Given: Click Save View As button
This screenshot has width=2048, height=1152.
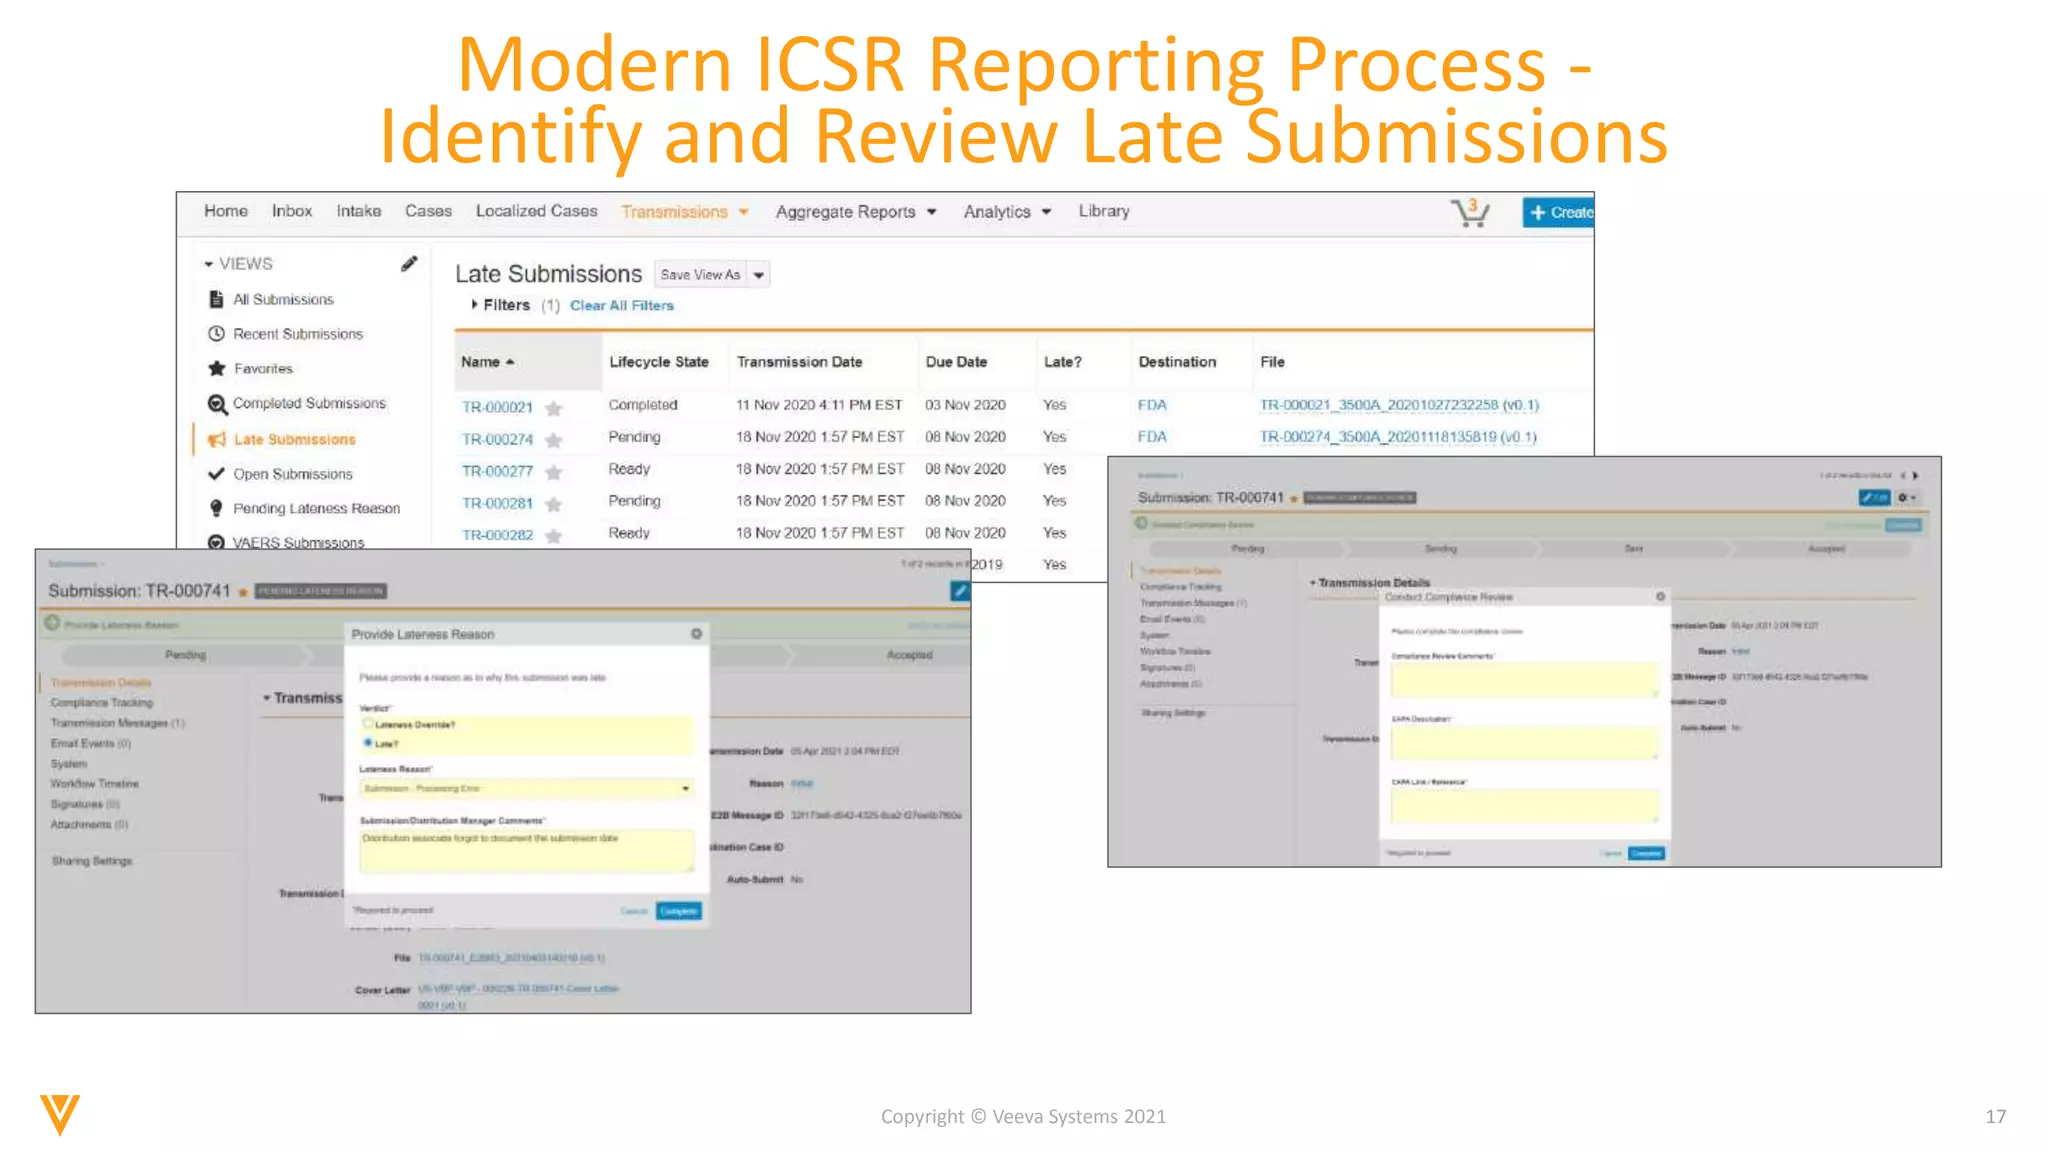Looking at the screenshot, I should (701, 275).
